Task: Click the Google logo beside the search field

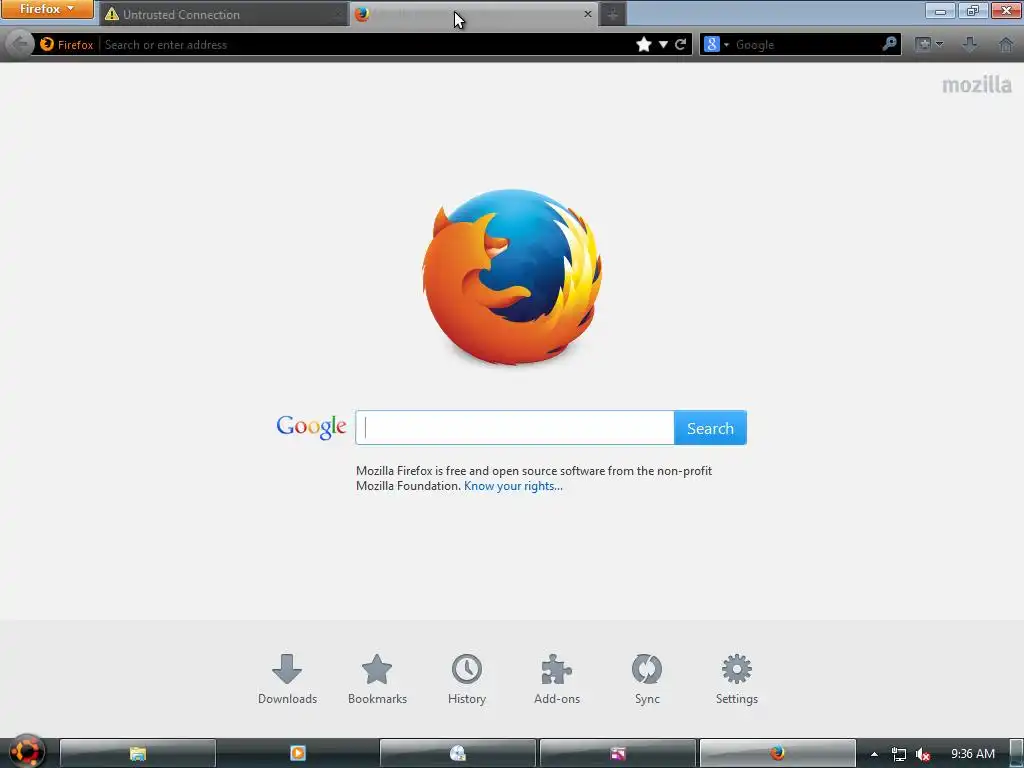Action: [312, 427]
